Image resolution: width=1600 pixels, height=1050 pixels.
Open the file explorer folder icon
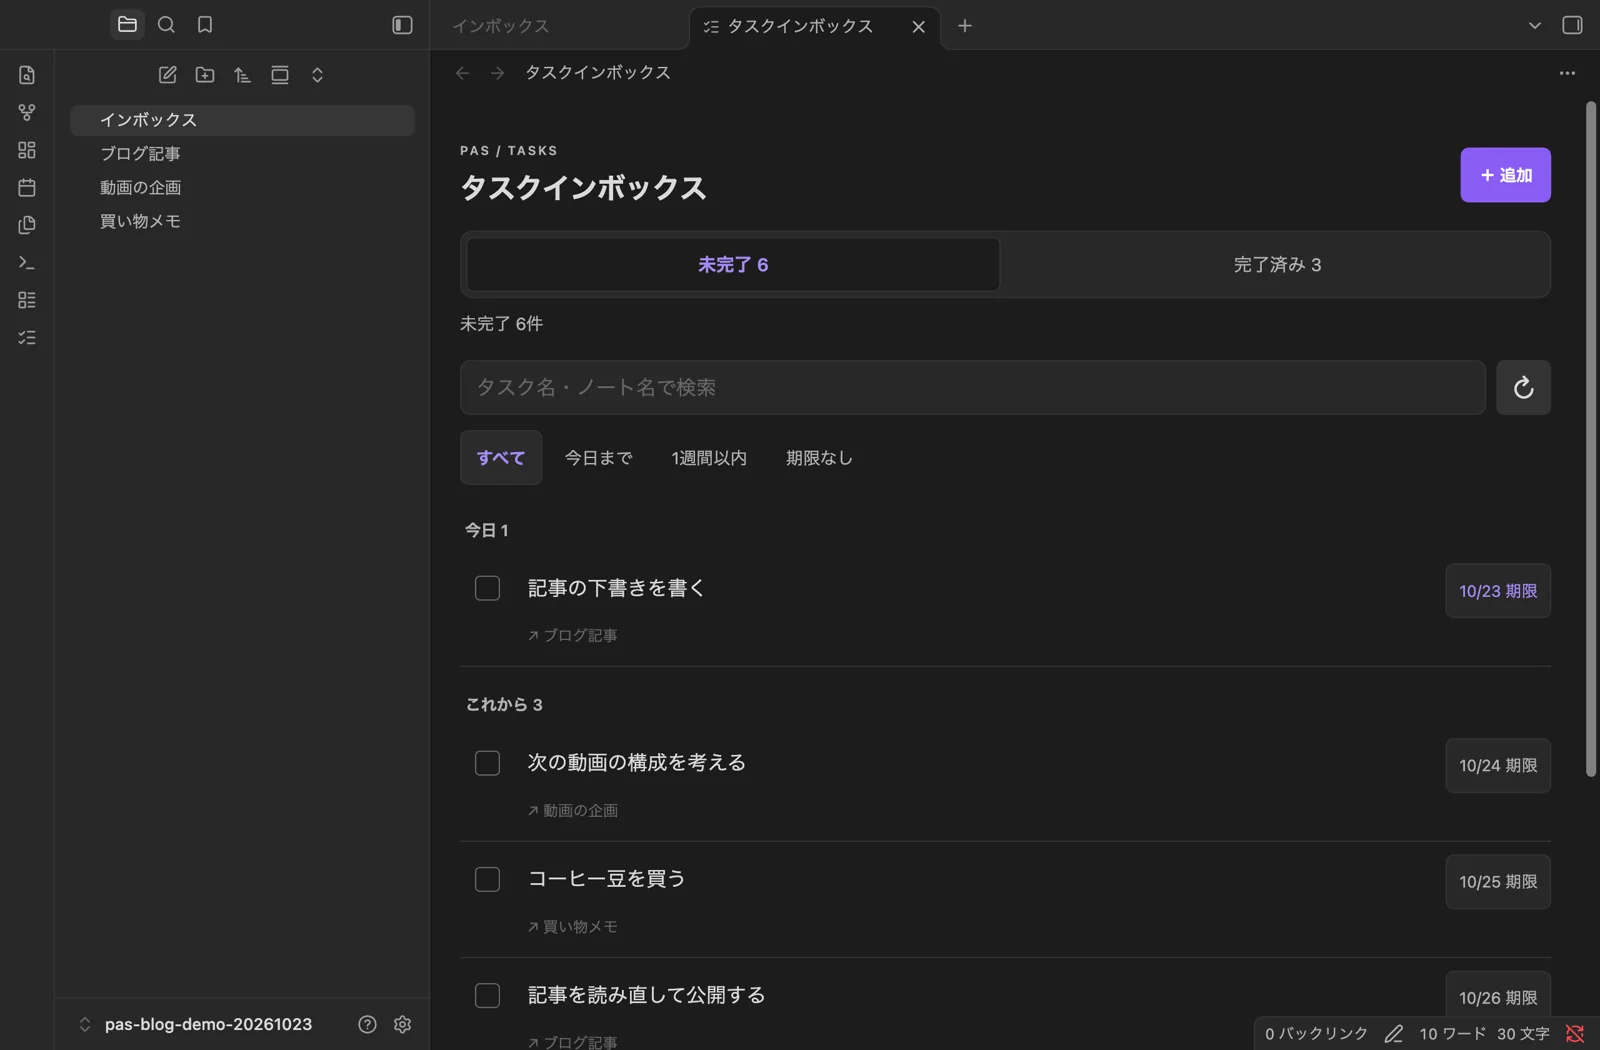127,25
